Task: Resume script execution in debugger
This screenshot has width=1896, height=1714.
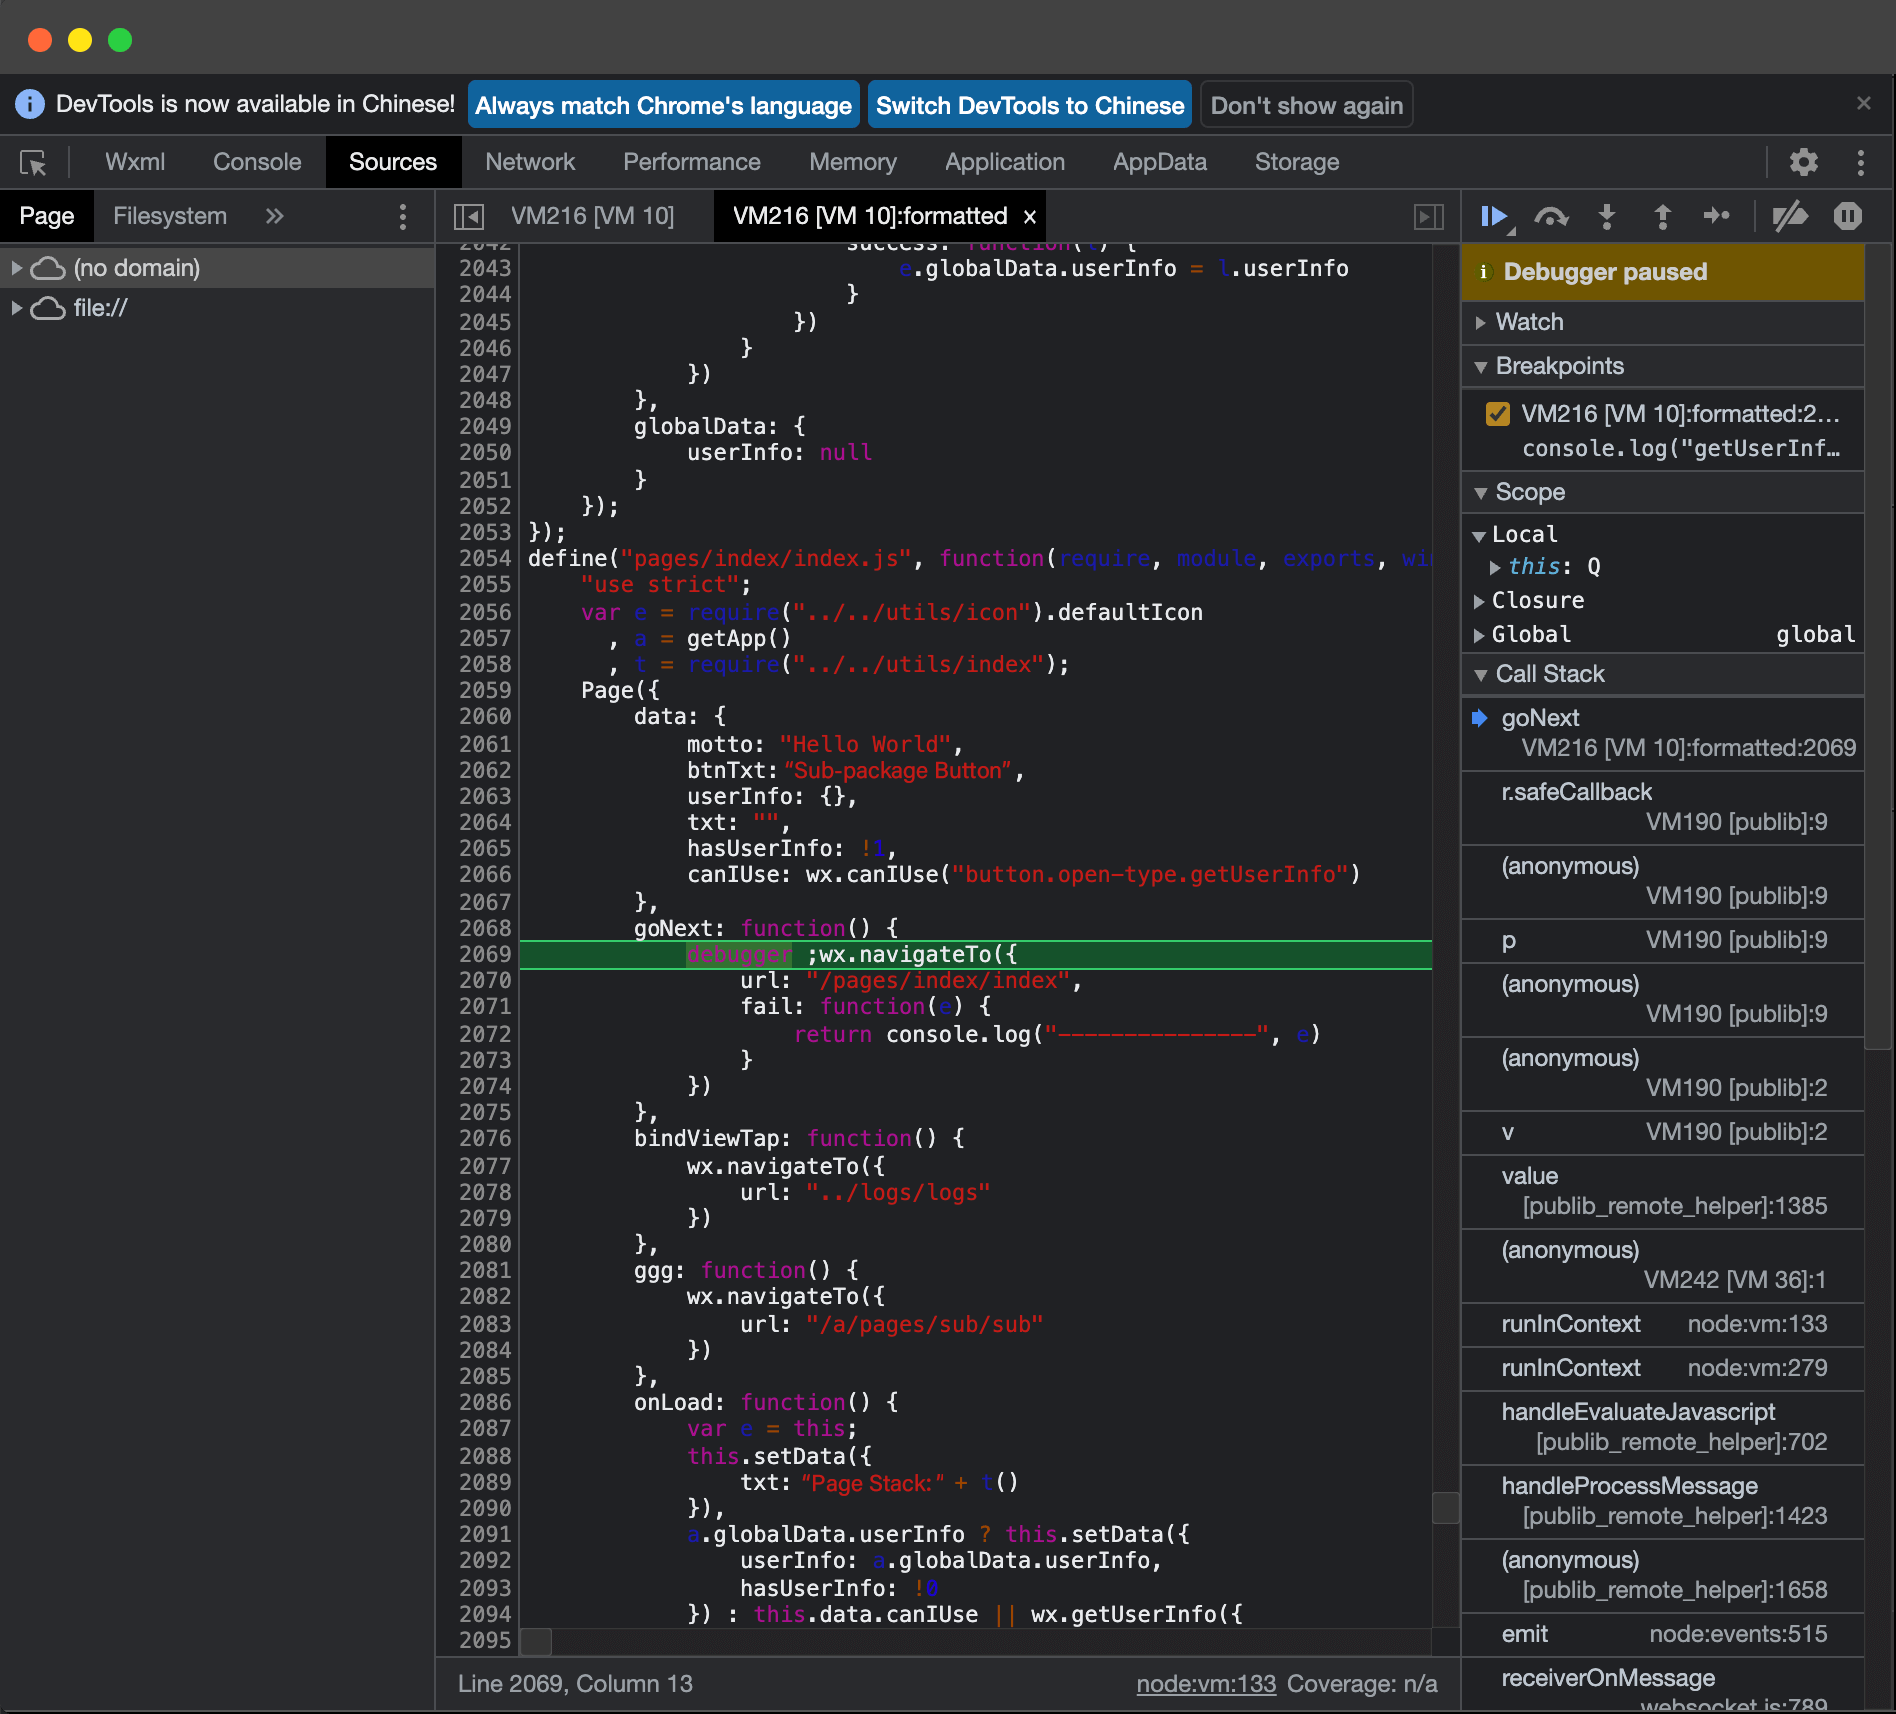Action: click(1494, 216)
